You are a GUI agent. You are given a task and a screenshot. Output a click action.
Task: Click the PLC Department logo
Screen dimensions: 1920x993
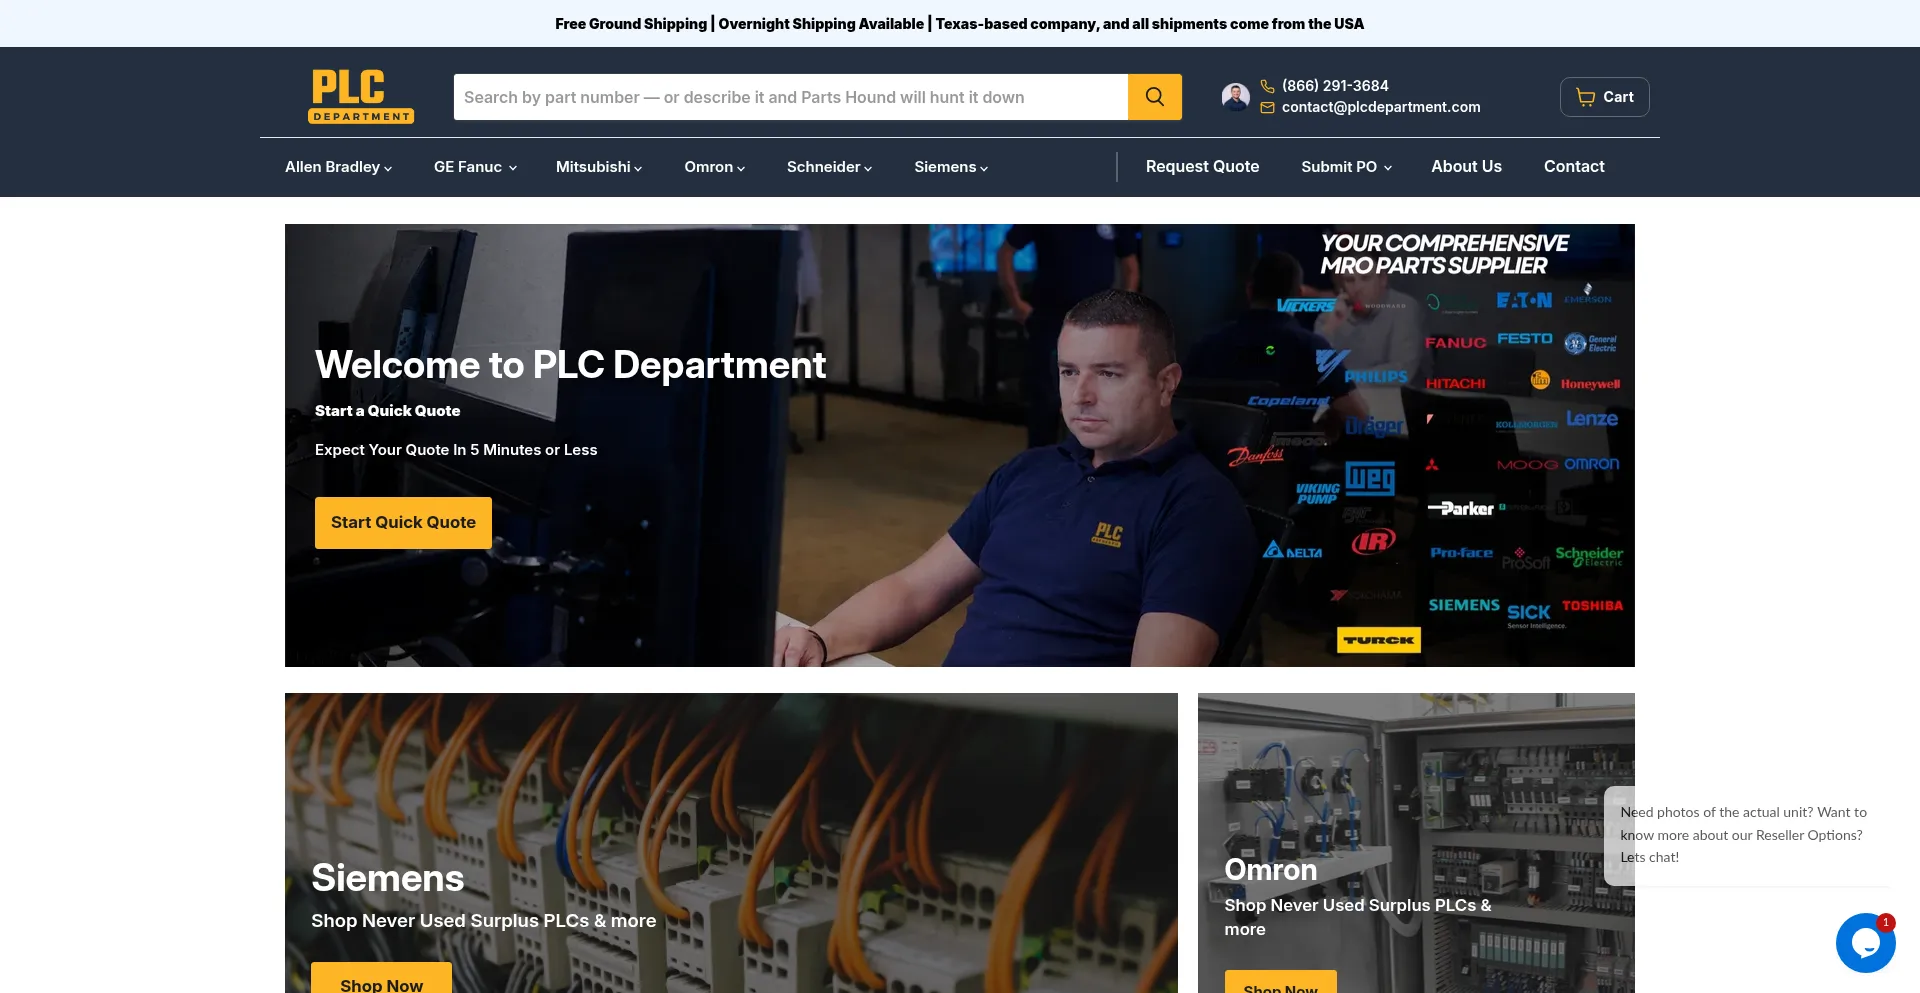(x=361, y=96)
